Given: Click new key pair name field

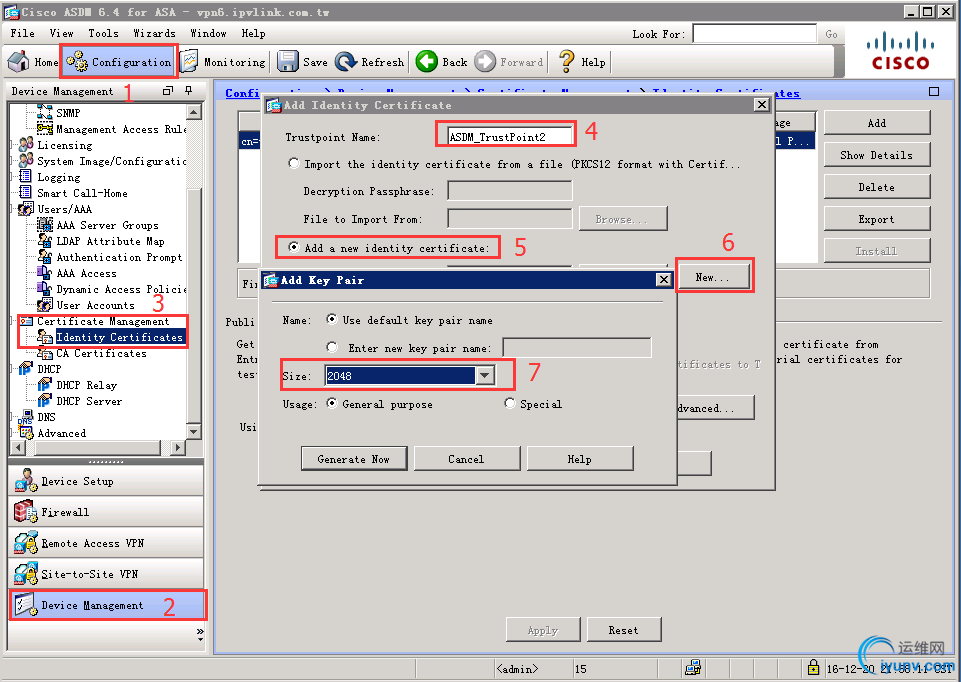Looking at the screenshot, I should click(577, 347).
